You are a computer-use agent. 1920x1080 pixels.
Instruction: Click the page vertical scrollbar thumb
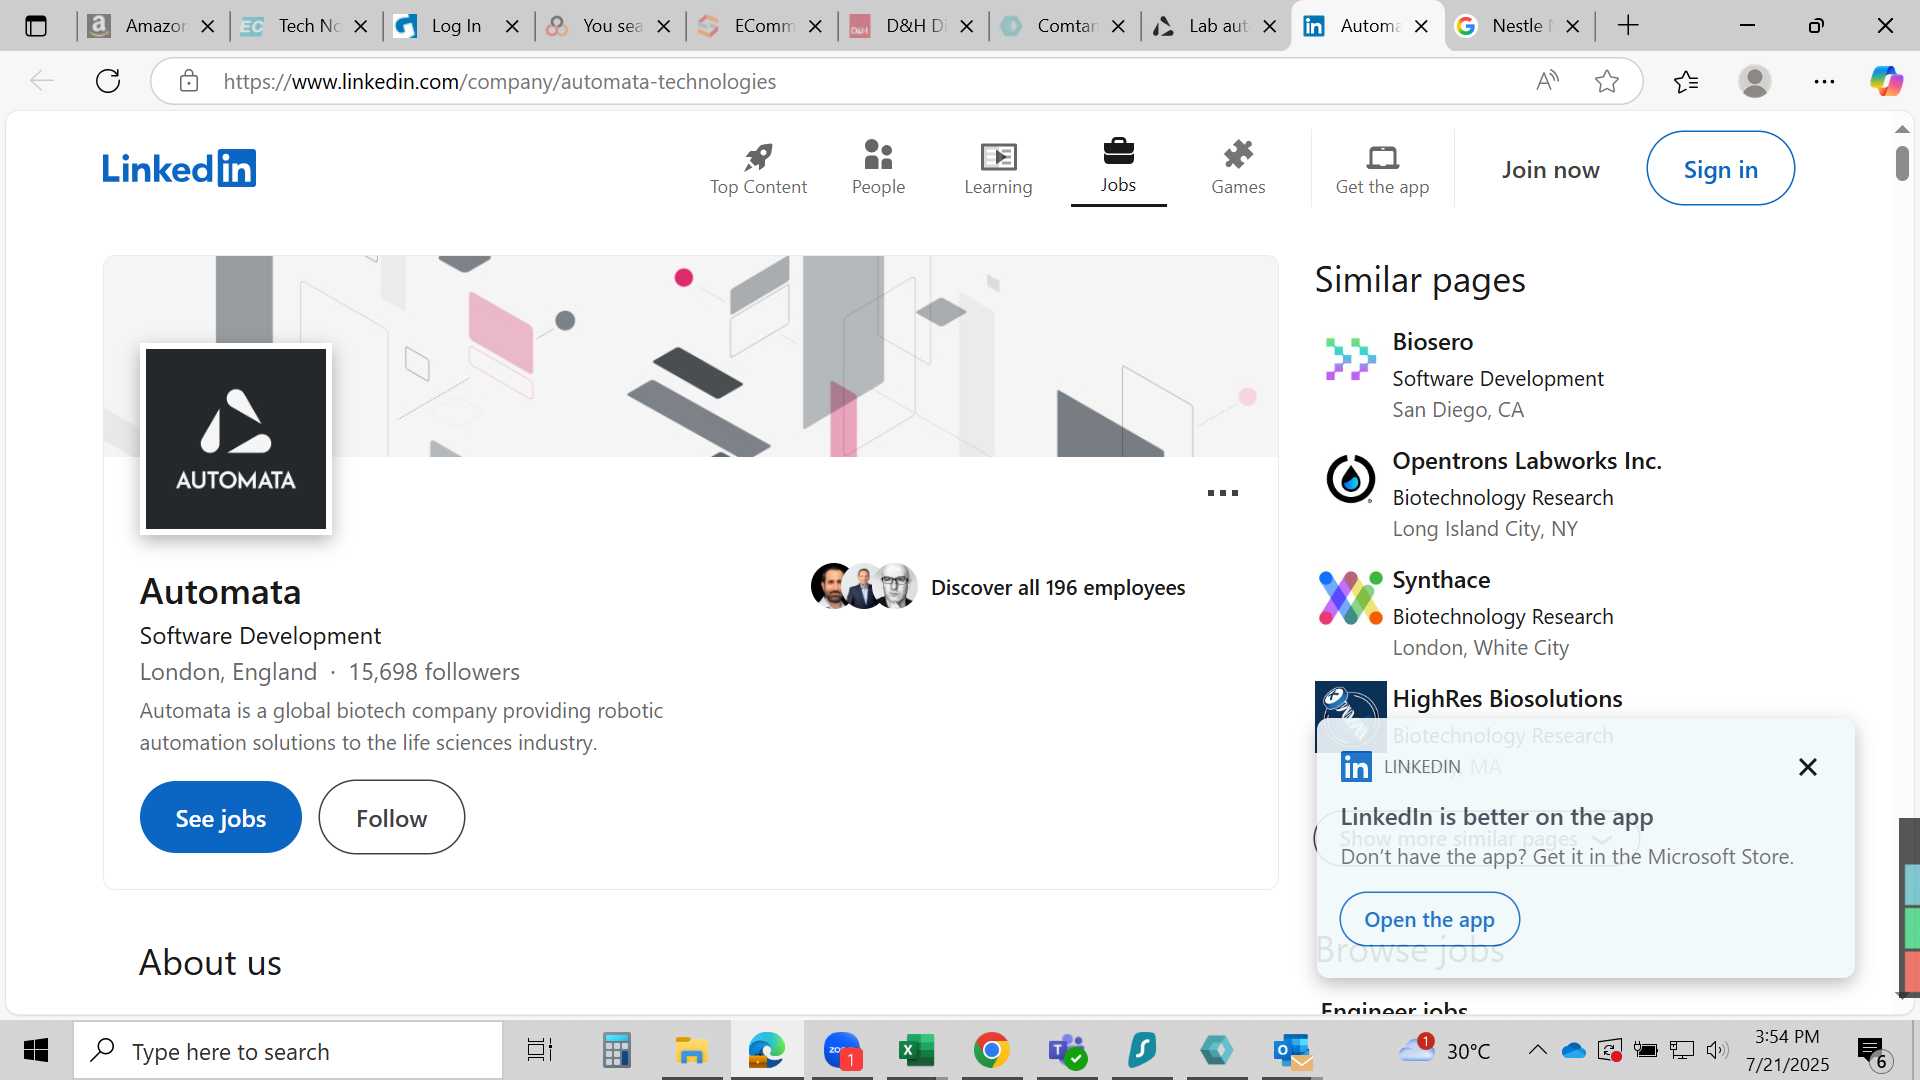click(1902, 163)
